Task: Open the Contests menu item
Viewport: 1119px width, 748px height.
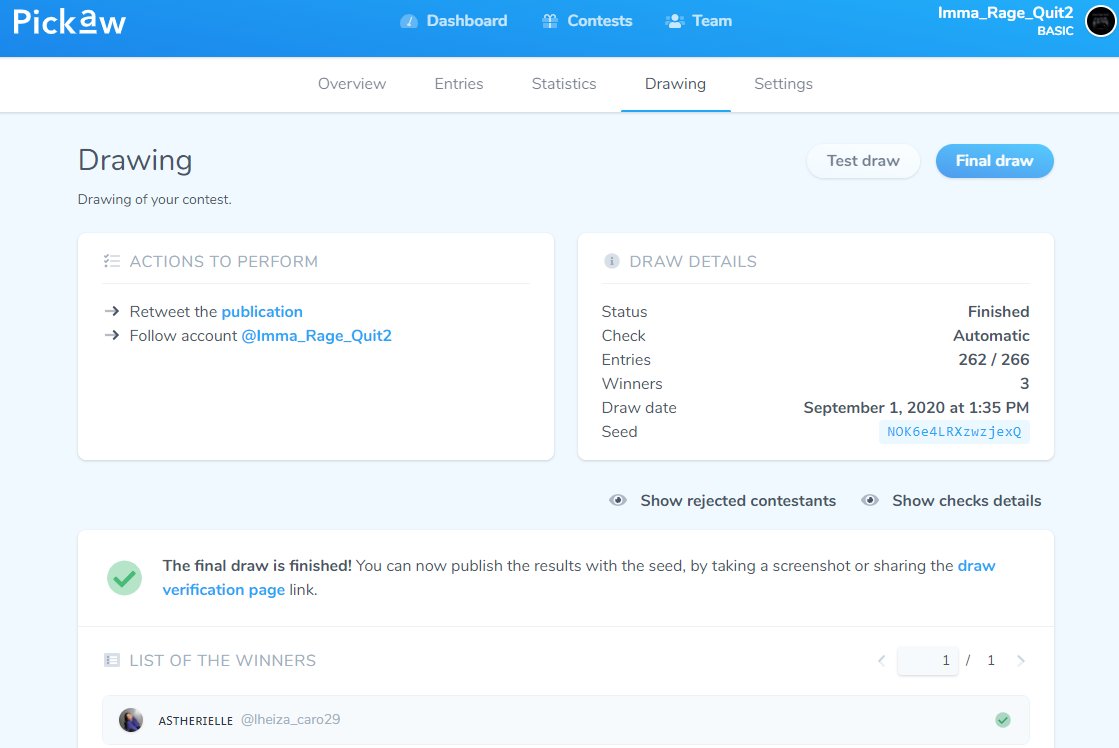Action: click(587, 21)
